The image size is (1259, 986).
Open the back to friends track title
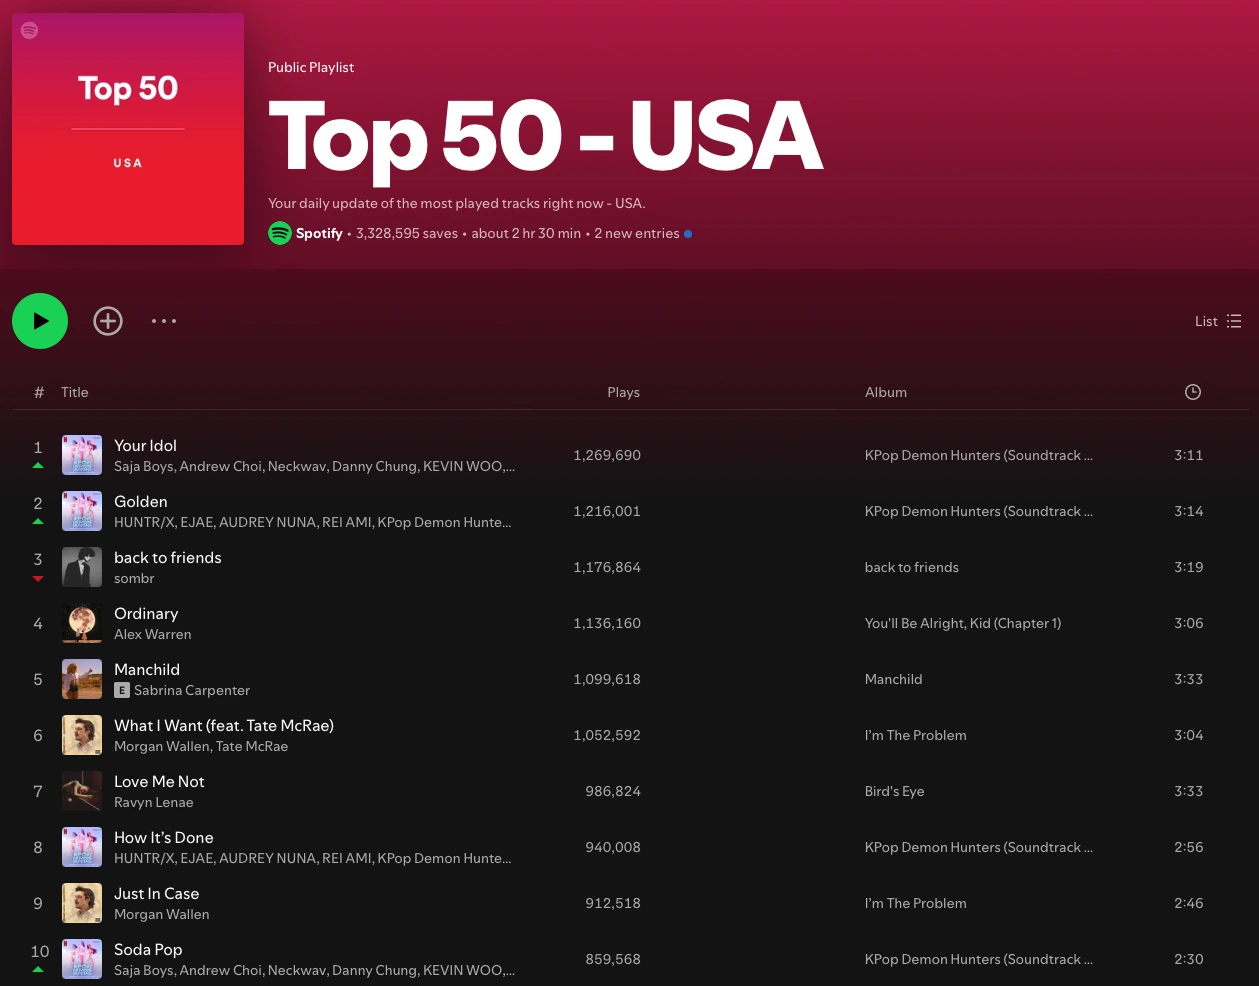point(168,558)
